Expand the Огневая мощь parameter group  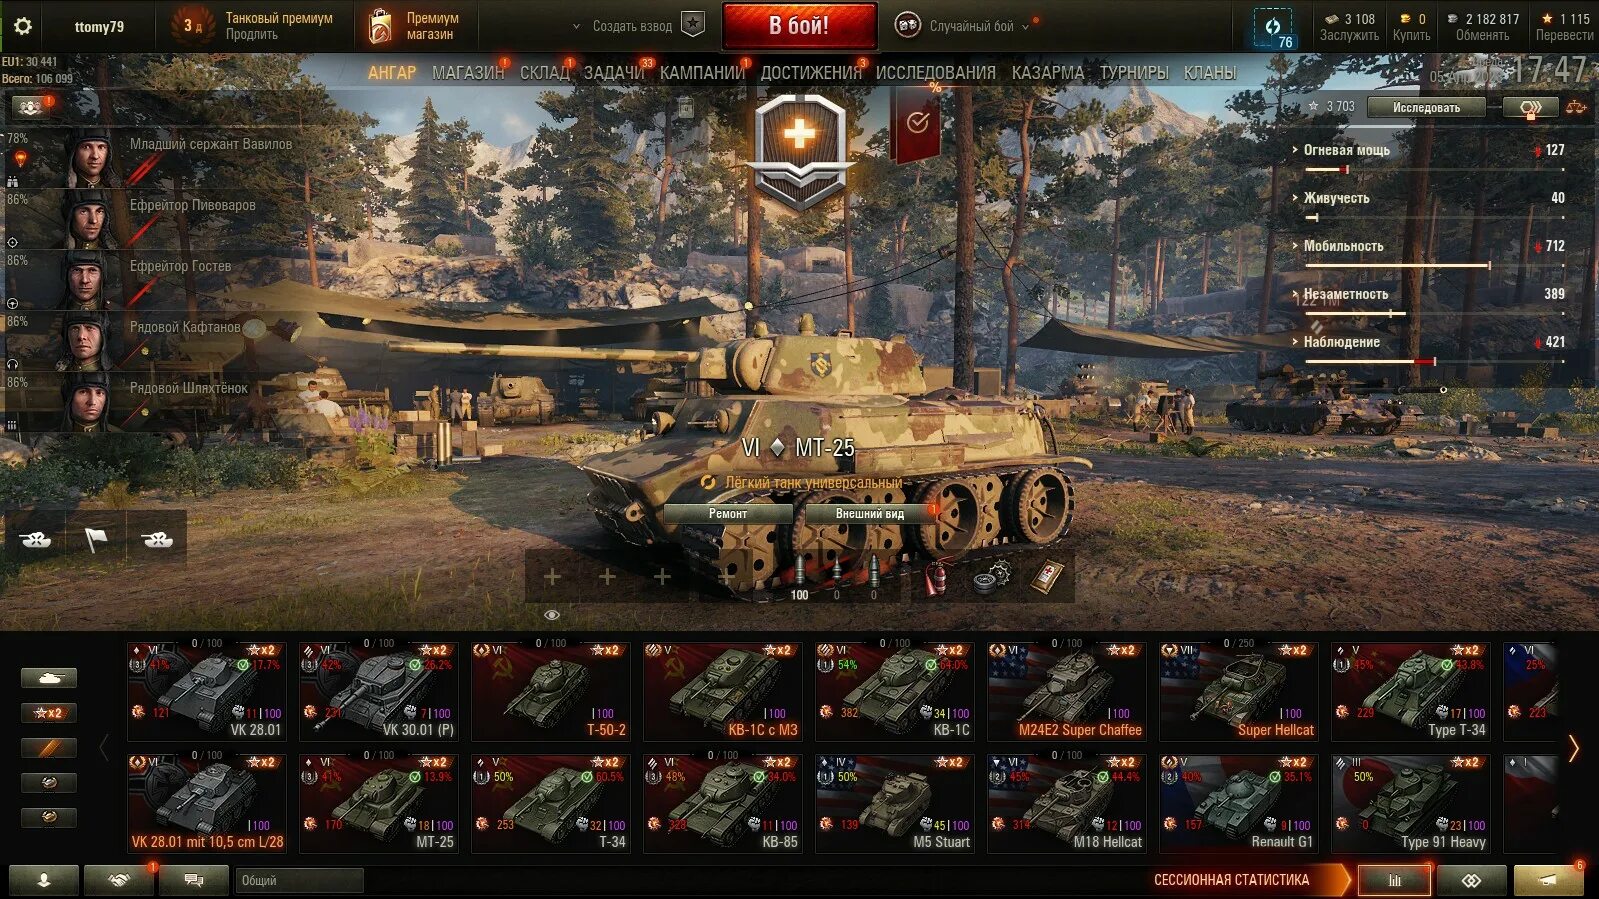click(x=1346, y=150)
